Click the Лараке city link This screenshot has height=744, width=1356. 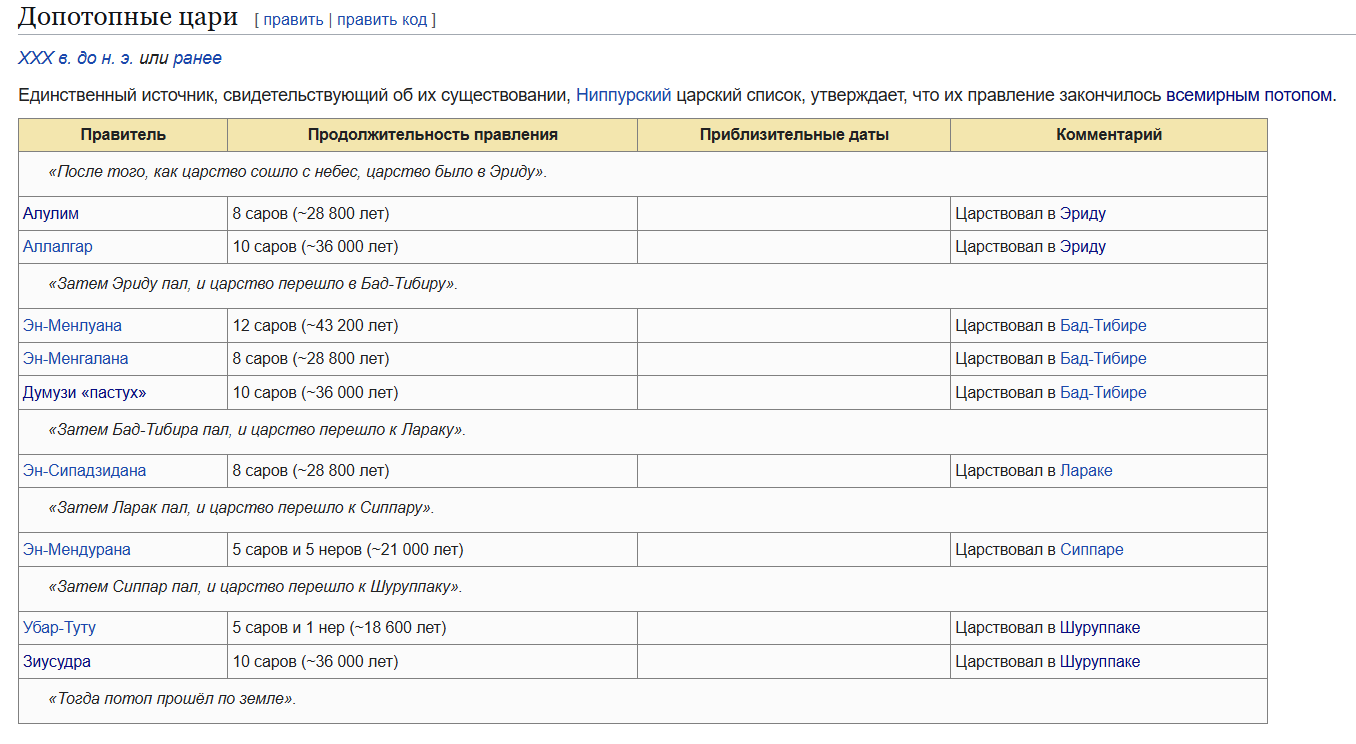tap(1086, 470)
